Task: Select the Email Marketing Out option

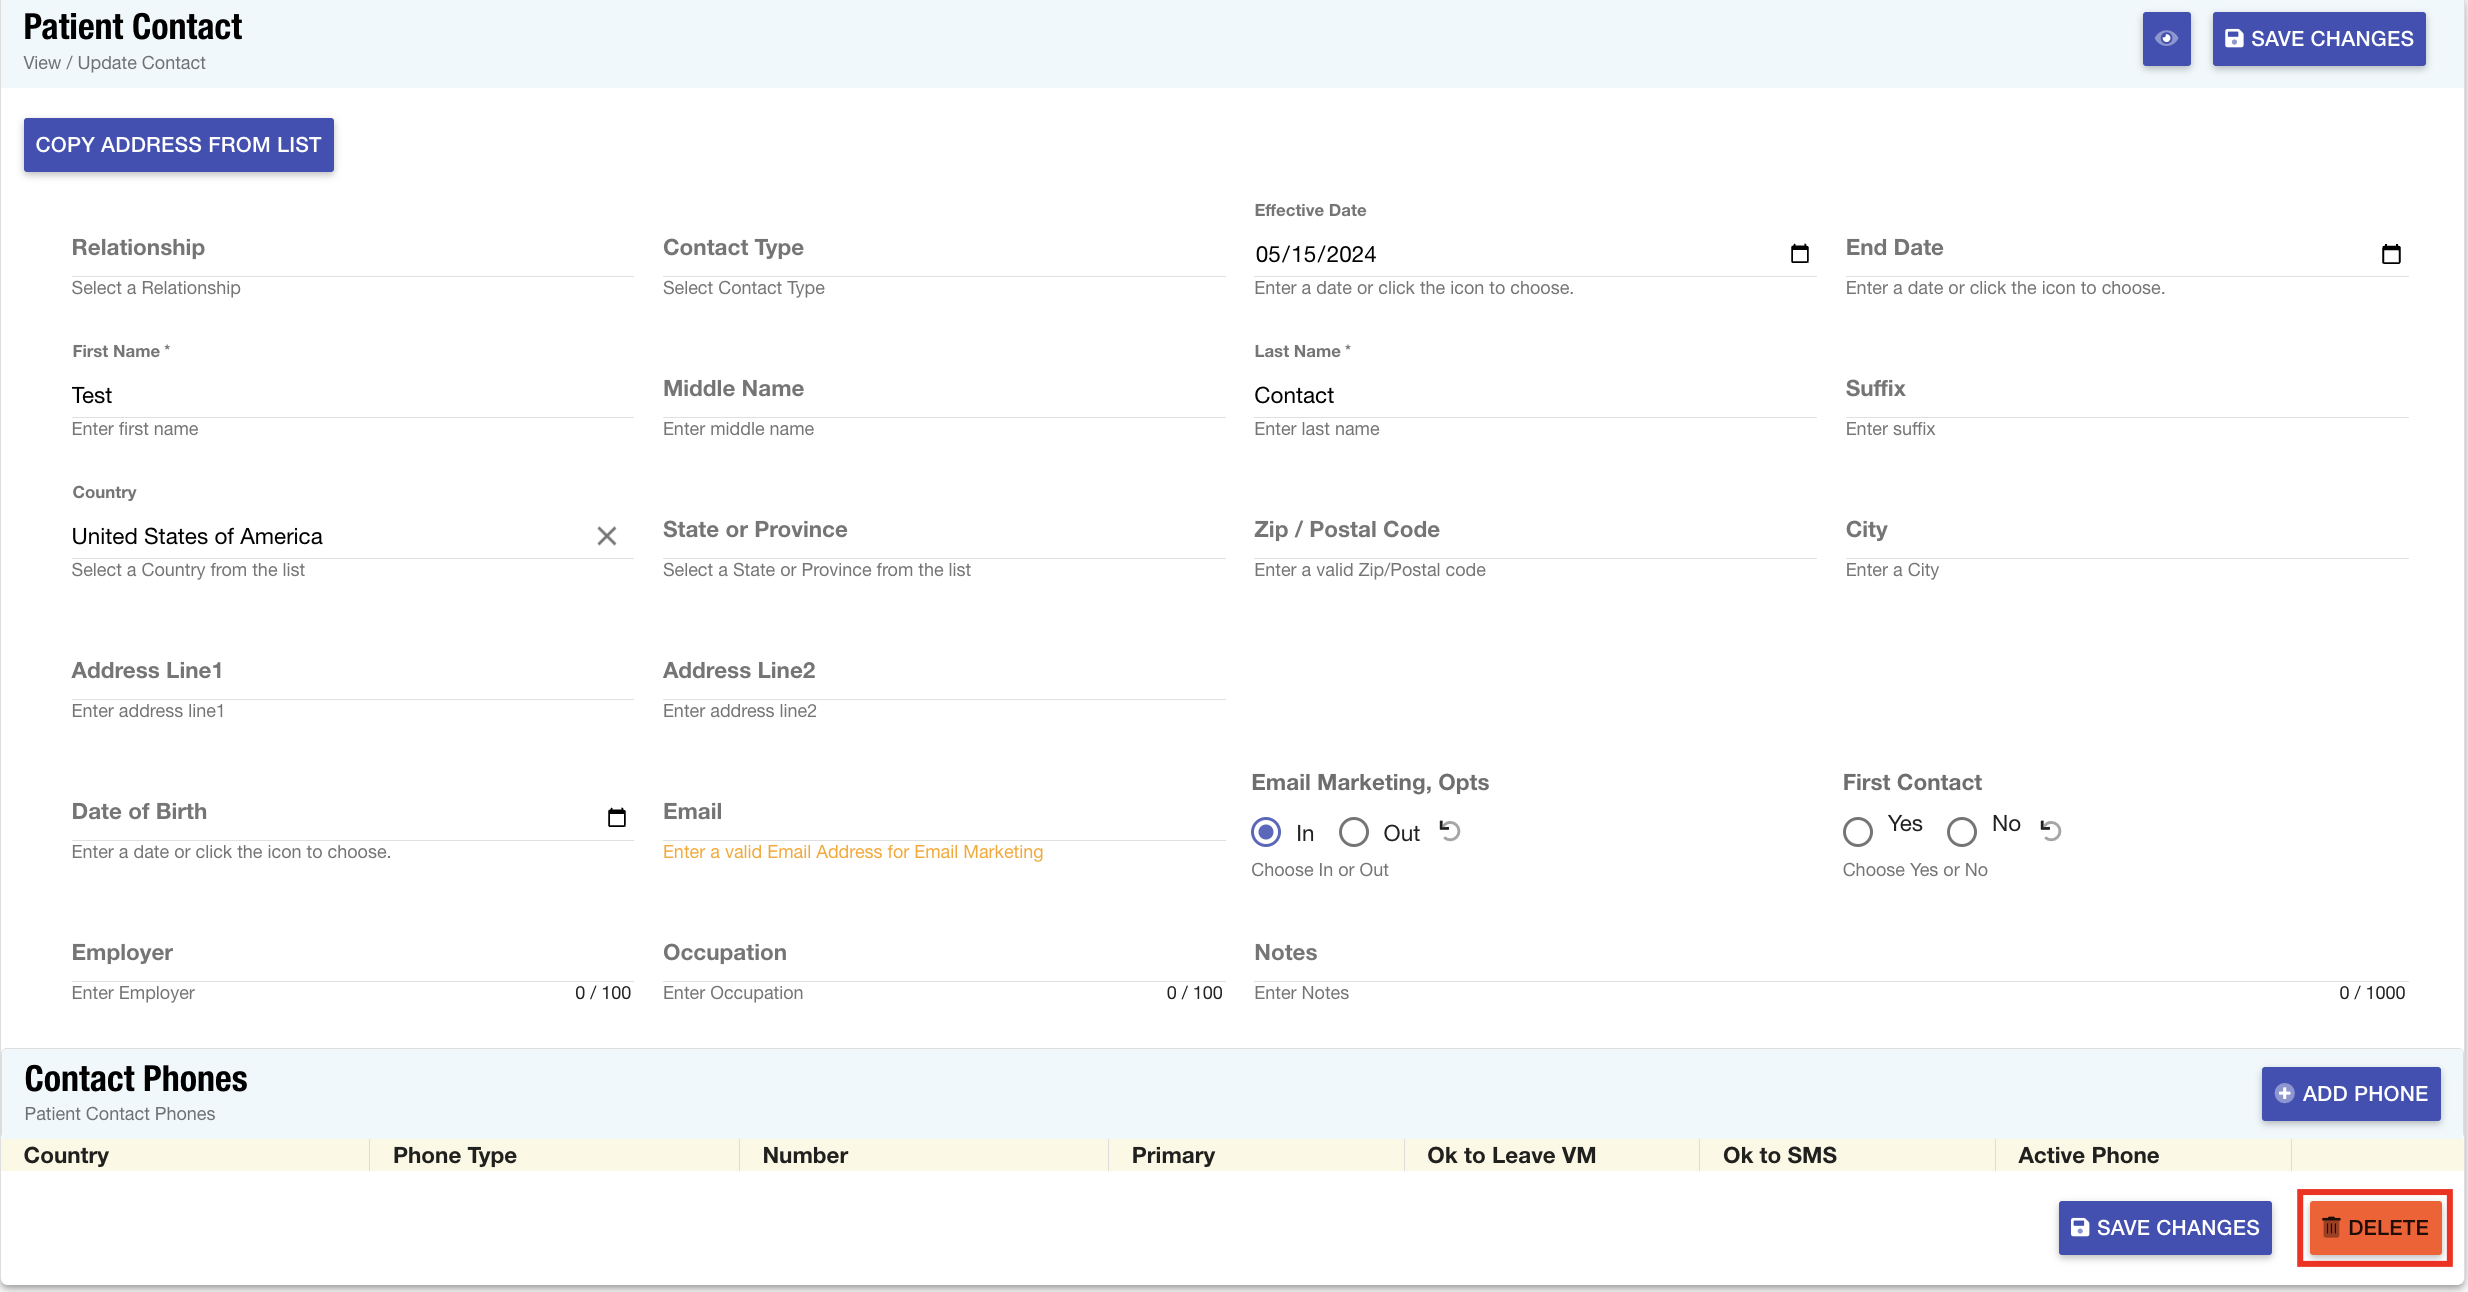Action: tap(1354, 832)
